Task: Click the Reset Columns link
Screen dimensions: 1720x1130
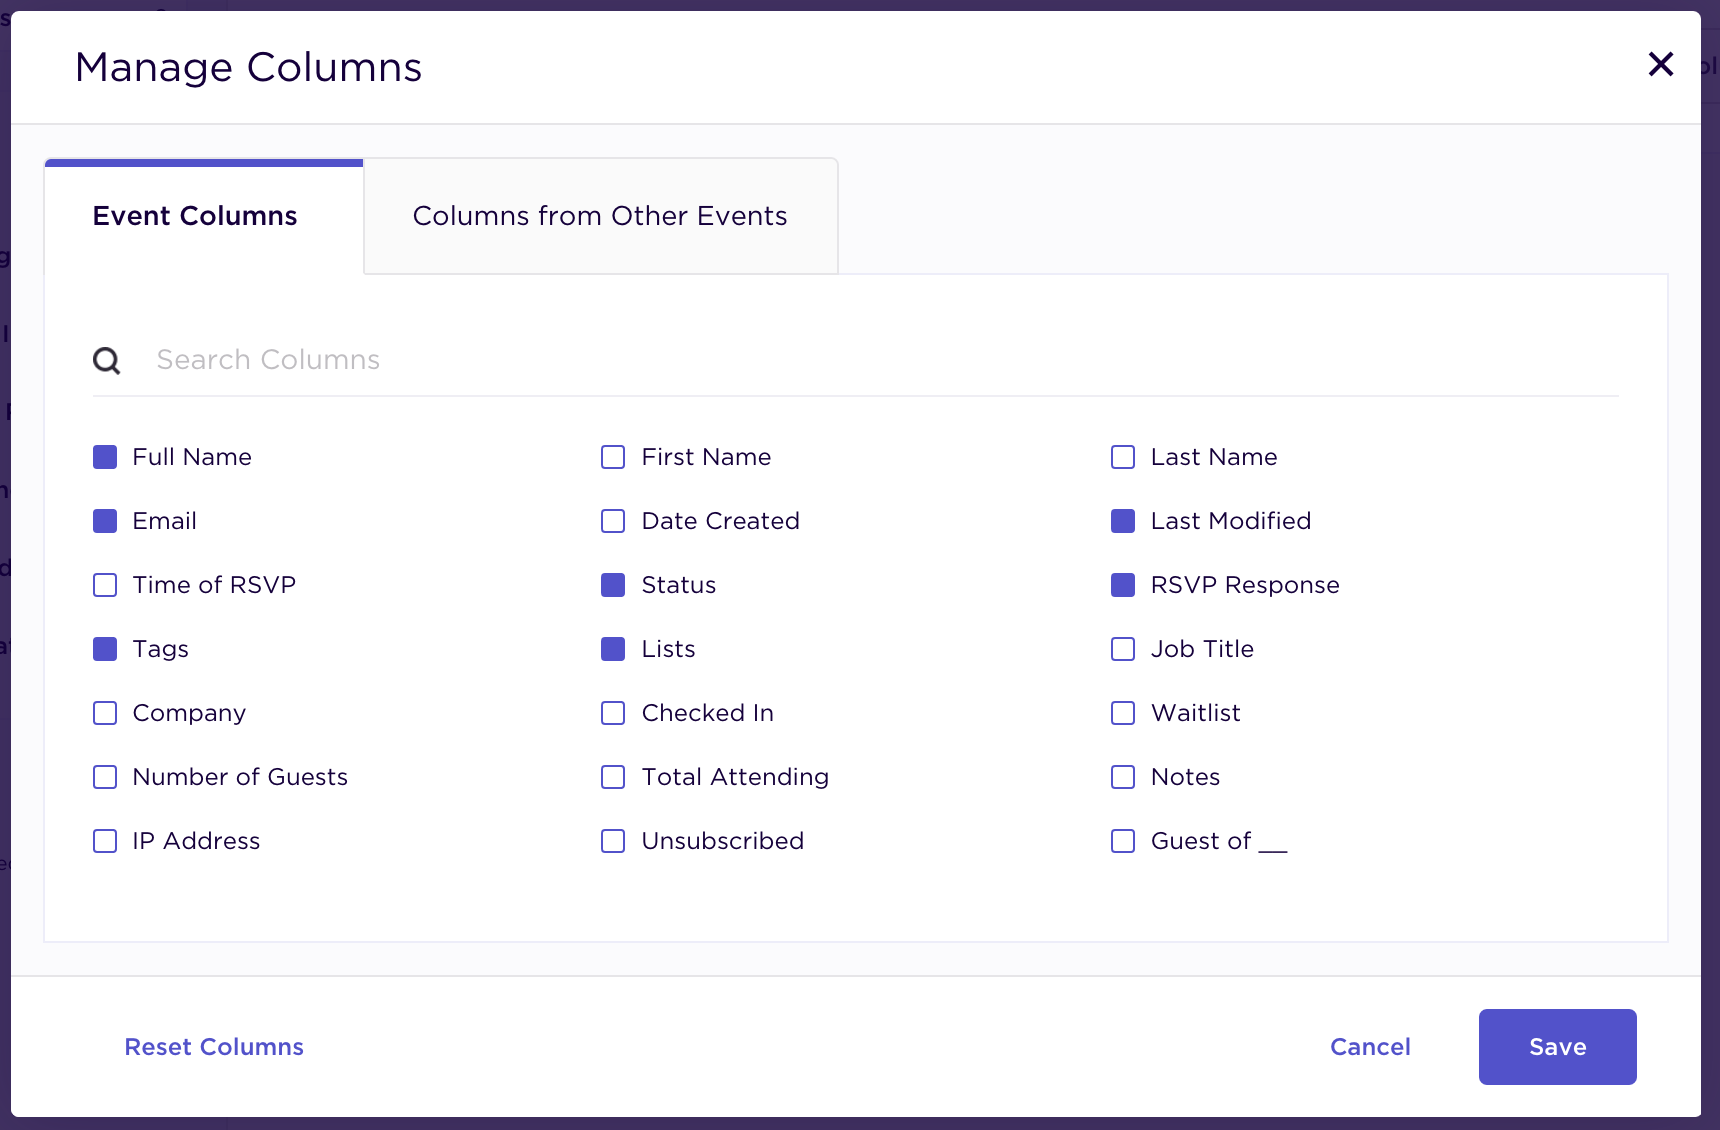Action: coord(214,1047)
